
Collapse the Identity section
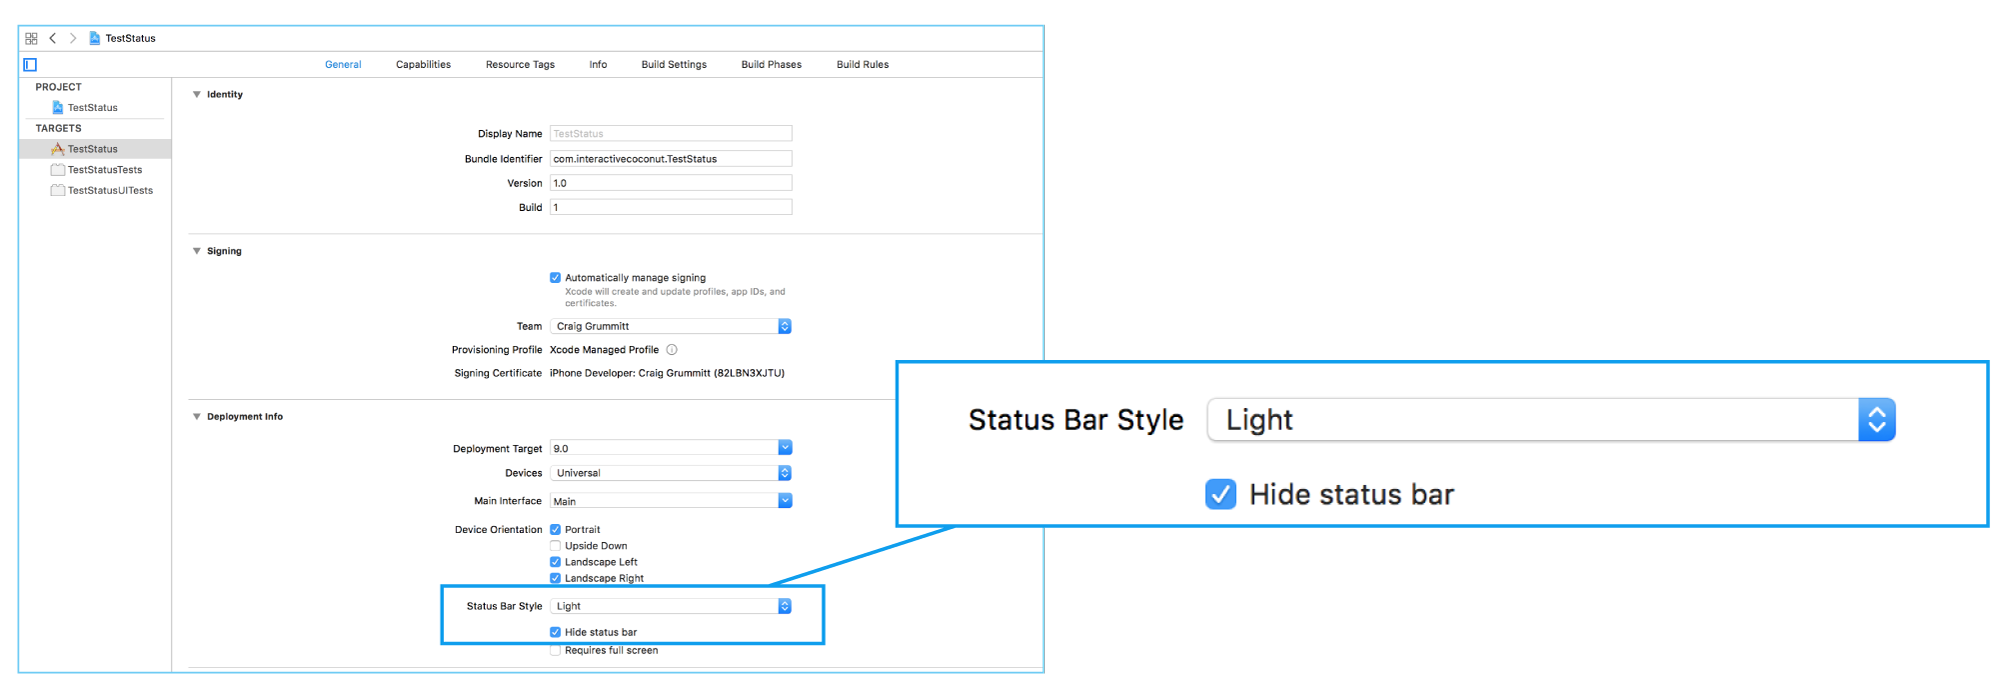(197, 95)
